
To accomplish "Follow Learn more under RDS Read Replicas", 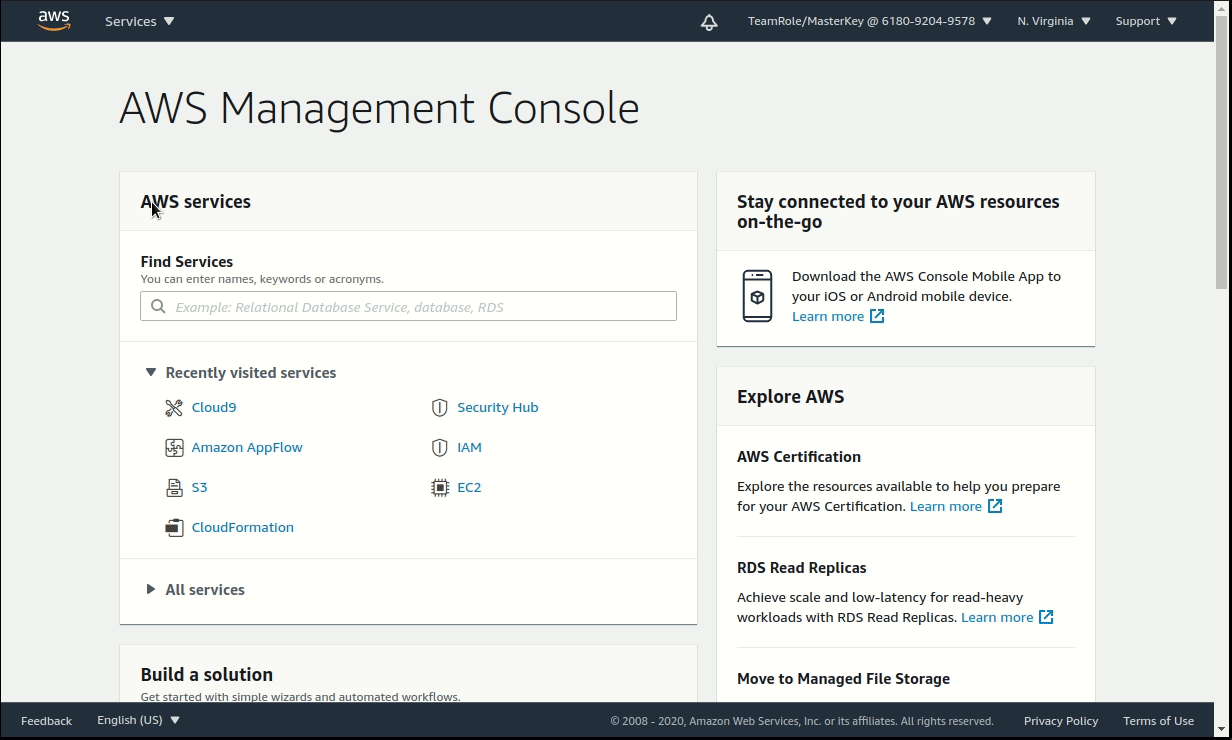I will coord(997,617).
